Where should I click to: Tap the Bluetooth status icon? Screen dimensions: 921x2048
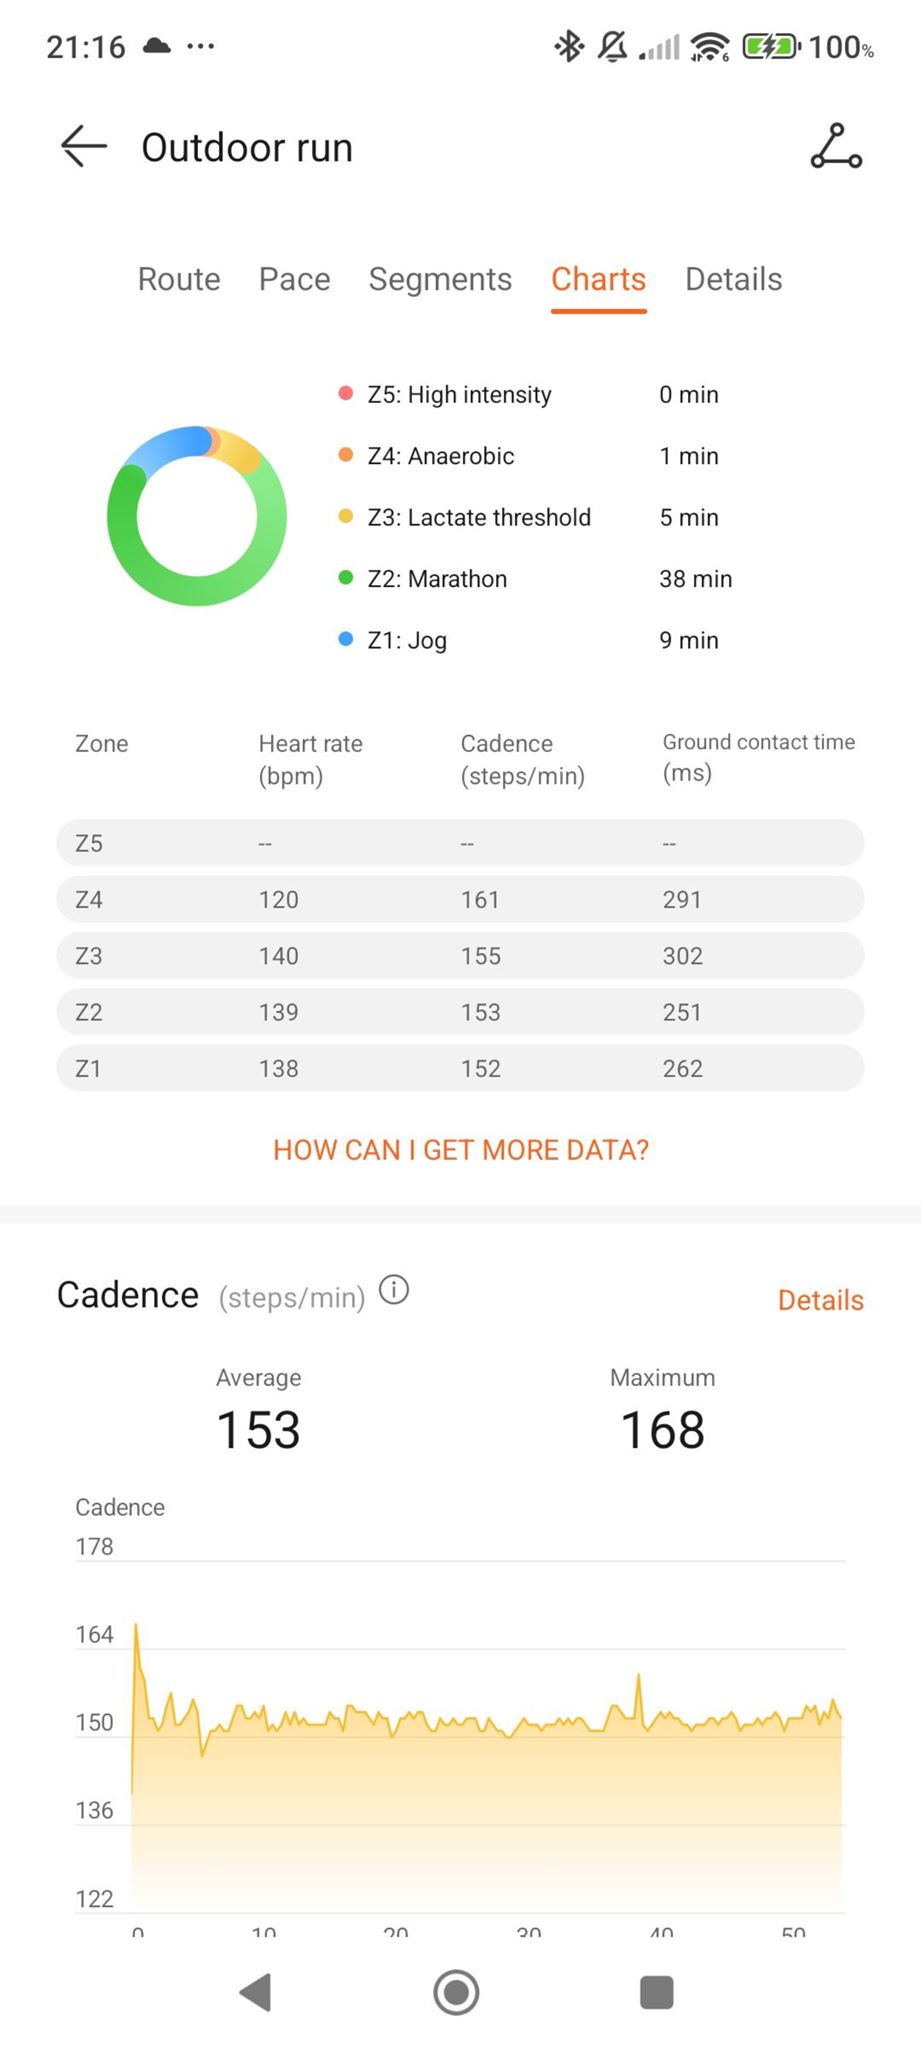(569, 46)
